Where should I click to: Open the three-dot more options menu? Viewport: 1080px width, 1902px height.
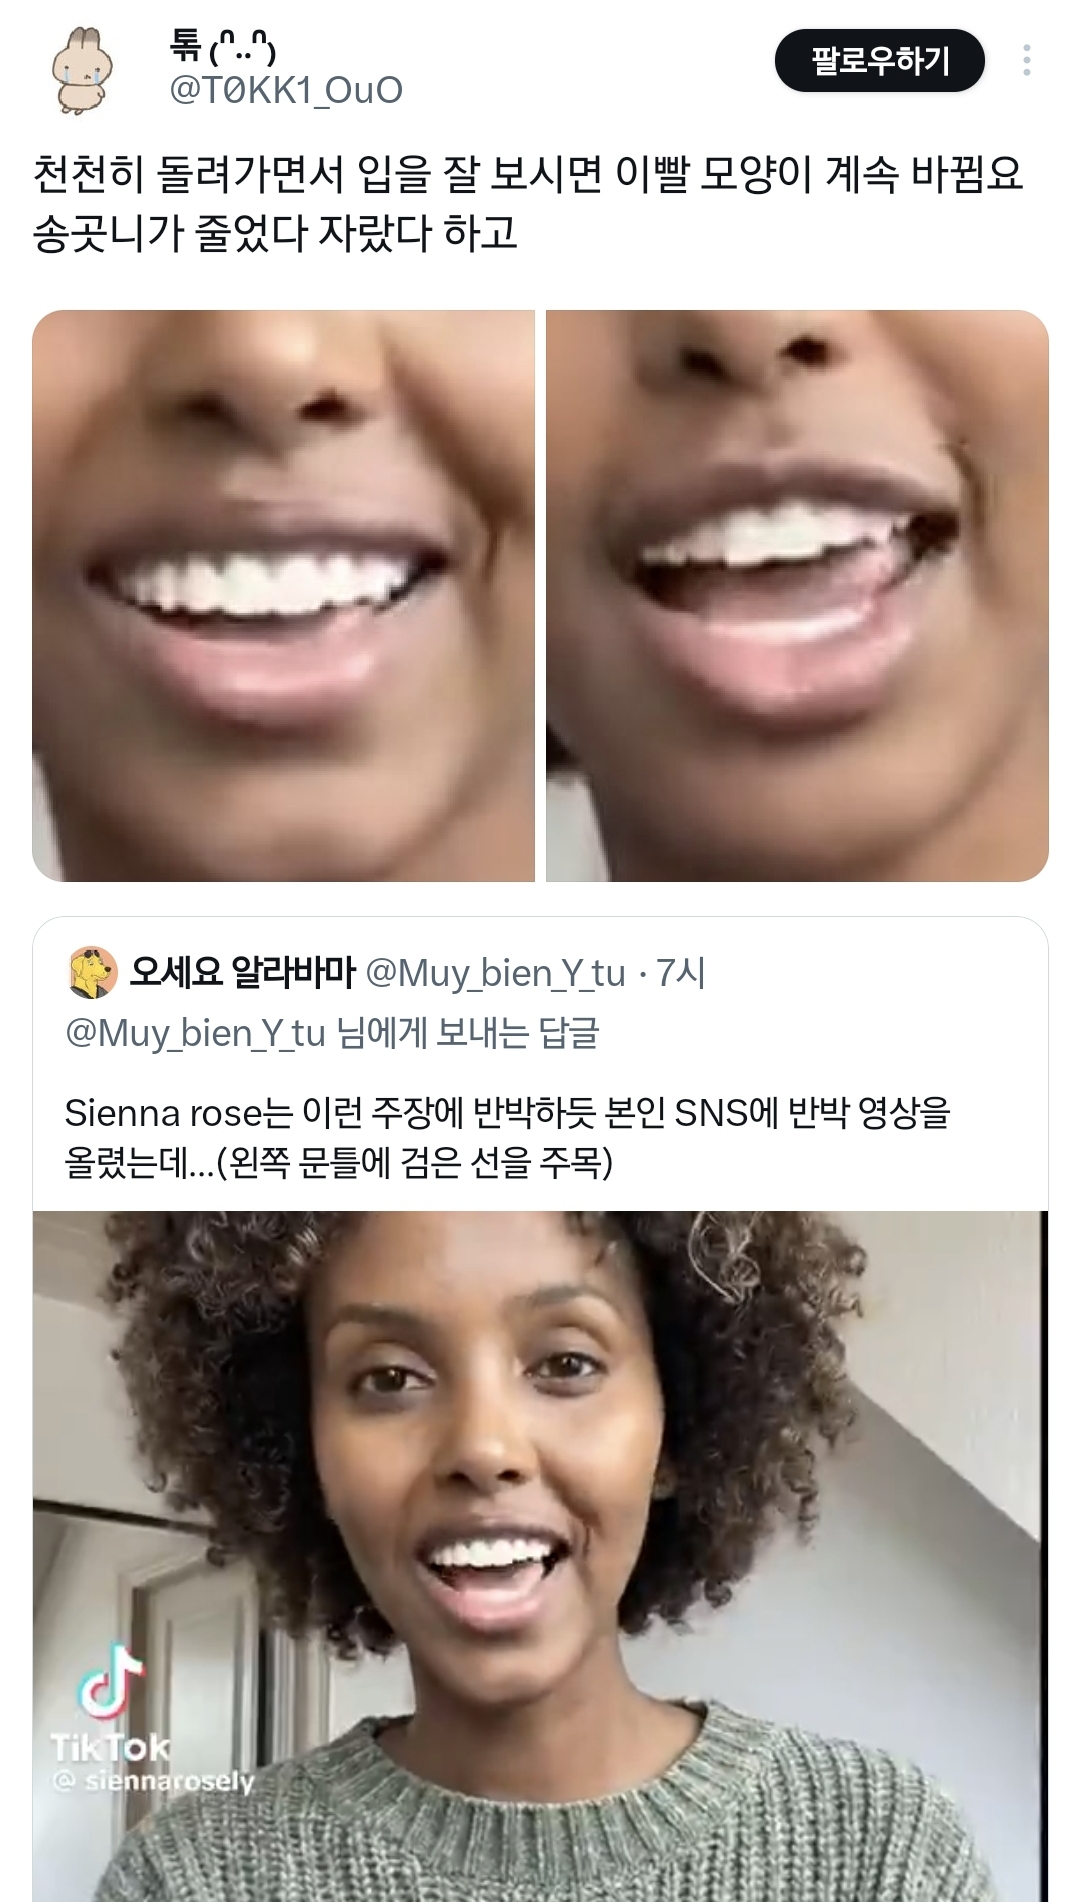pos(1026,61)
